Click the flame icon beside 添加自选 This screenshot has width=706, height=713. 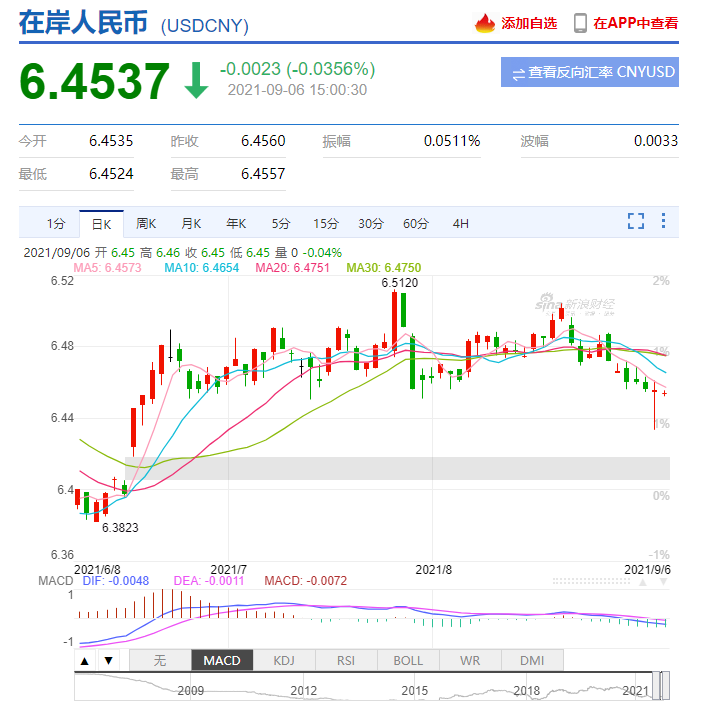(x=485, y=23)
